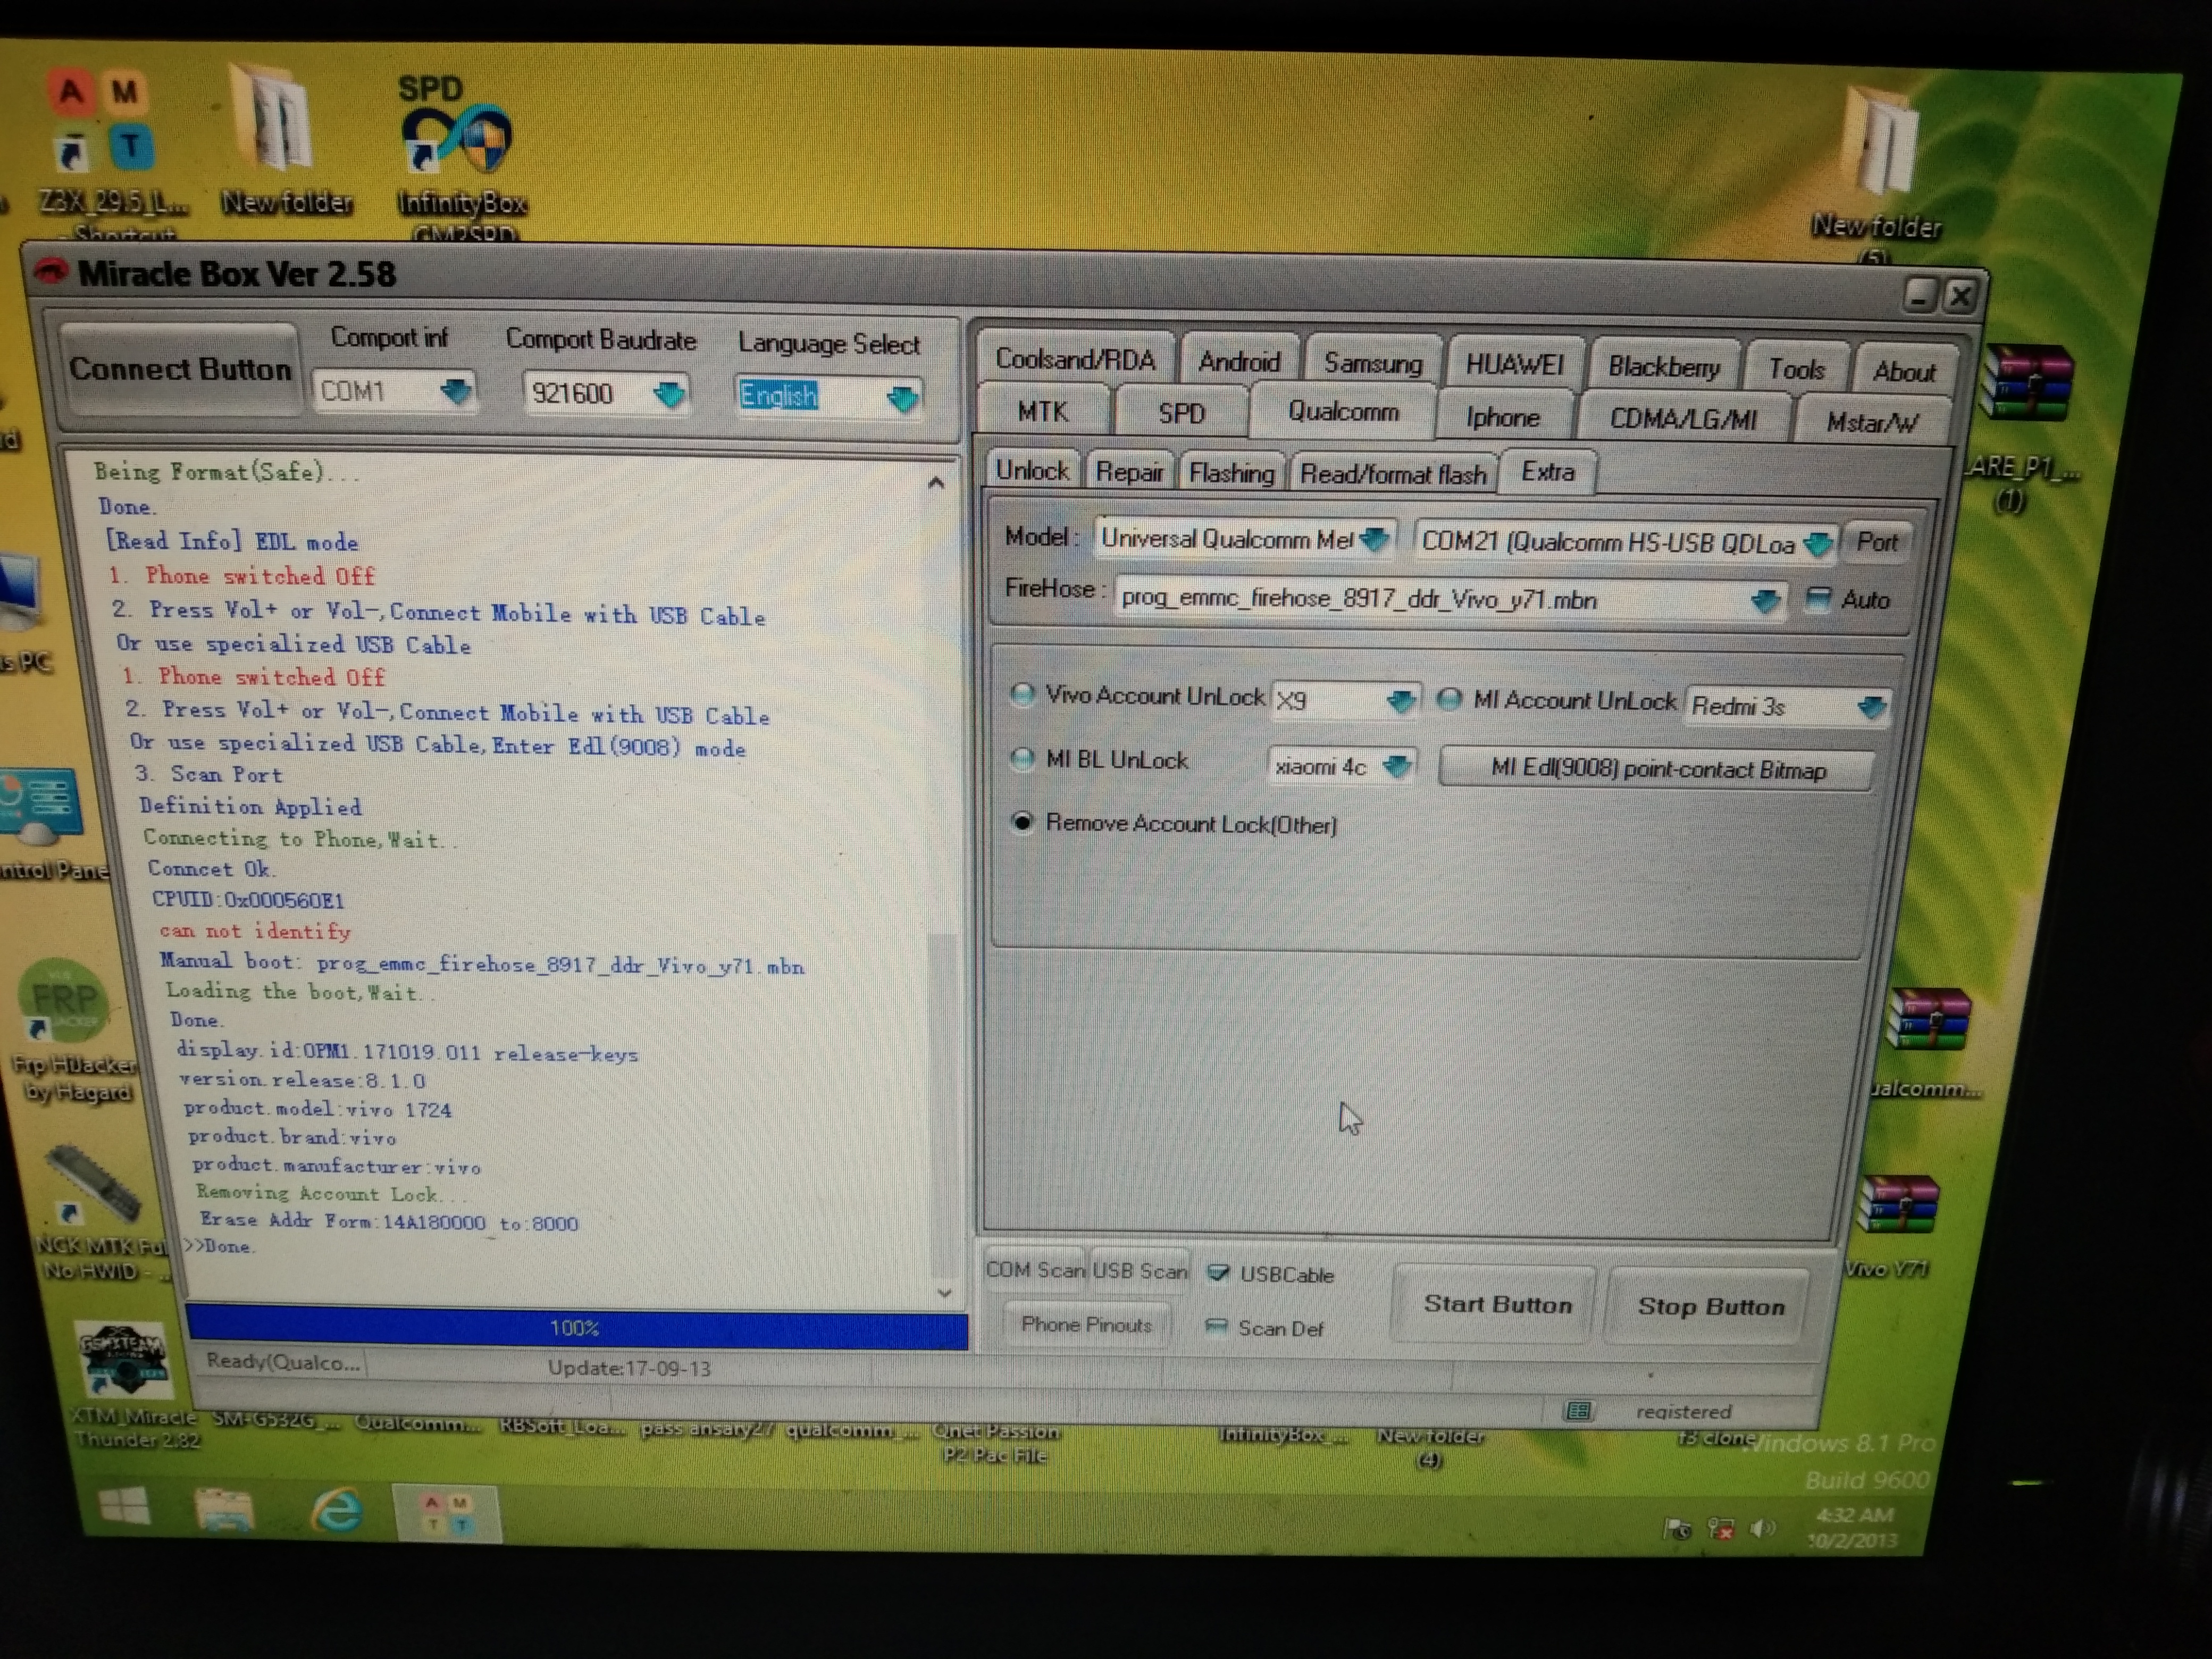Screen dimensions: 2212x1659
Task: Open the Language Select dropdown
Action: pyautogui.click(x=902, y=399)
